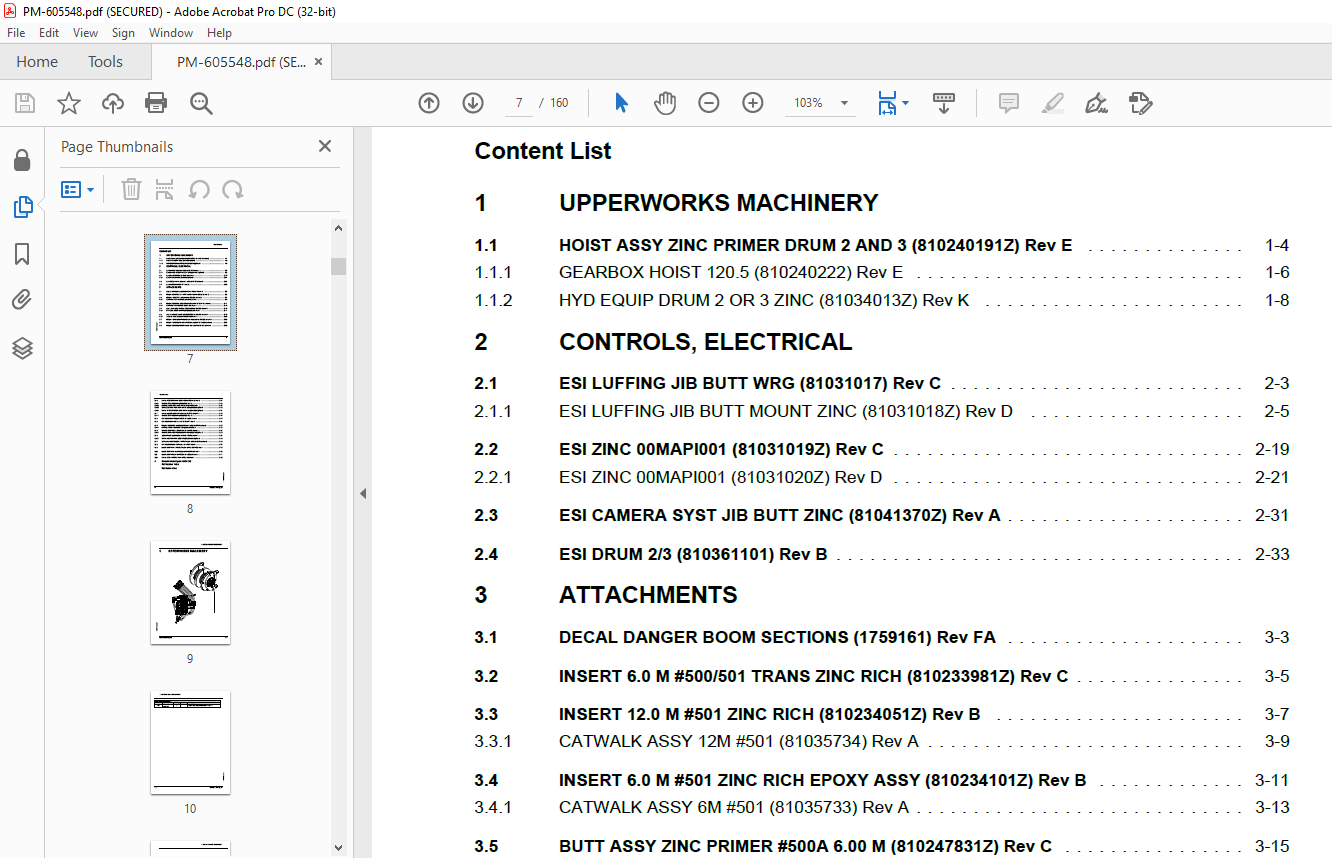The image size is (1332, 858).
Task: Show the Page Thumbnails panel icon
Action: [22, 207]
